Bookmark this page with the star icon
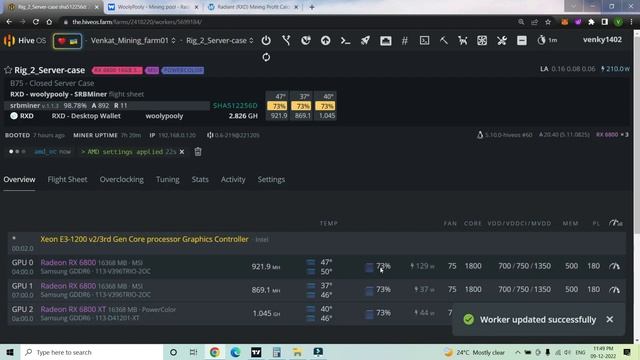The height and width of the screenshot is (360, 640). click(x=548, y=22)
